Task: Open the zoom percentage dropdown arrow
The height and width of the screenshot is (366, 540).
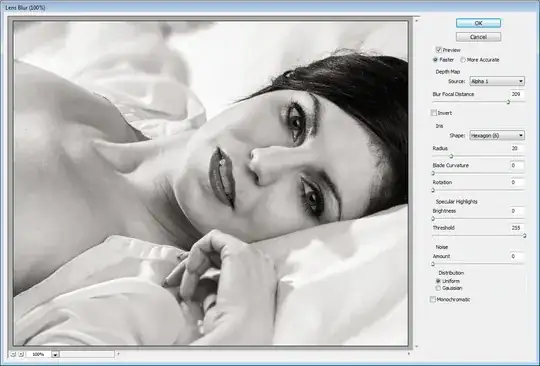Action: click(x=55, y=354)
